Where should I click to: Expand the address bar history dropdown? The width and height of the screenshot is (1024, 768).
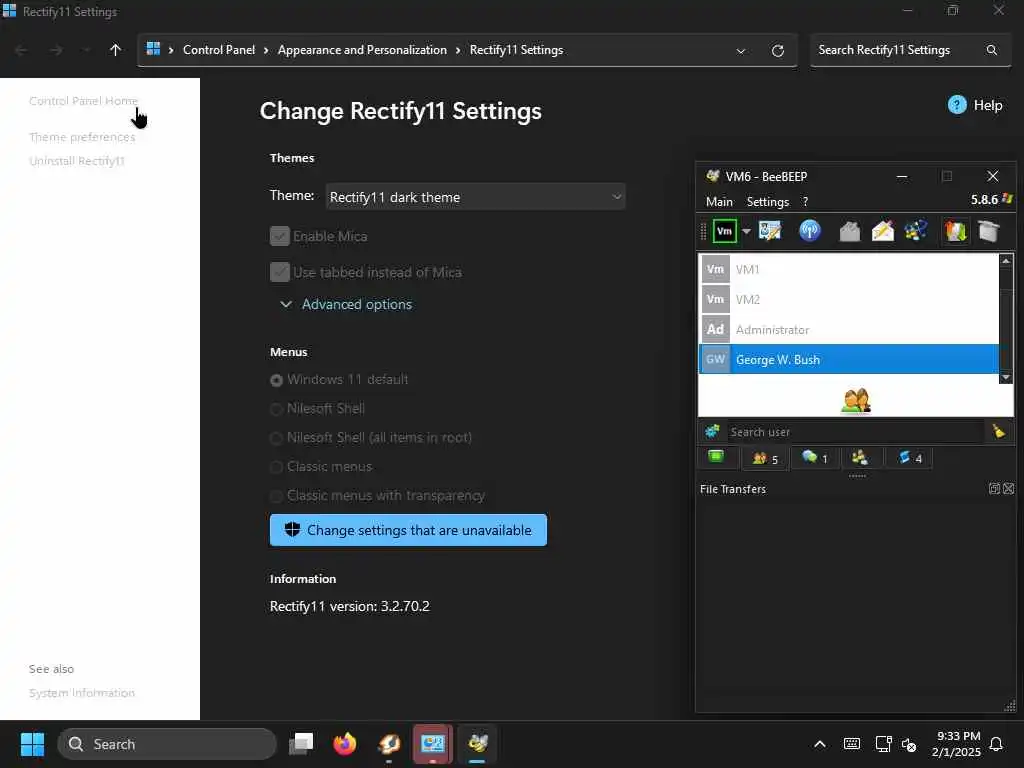click(x=741, y=51)
